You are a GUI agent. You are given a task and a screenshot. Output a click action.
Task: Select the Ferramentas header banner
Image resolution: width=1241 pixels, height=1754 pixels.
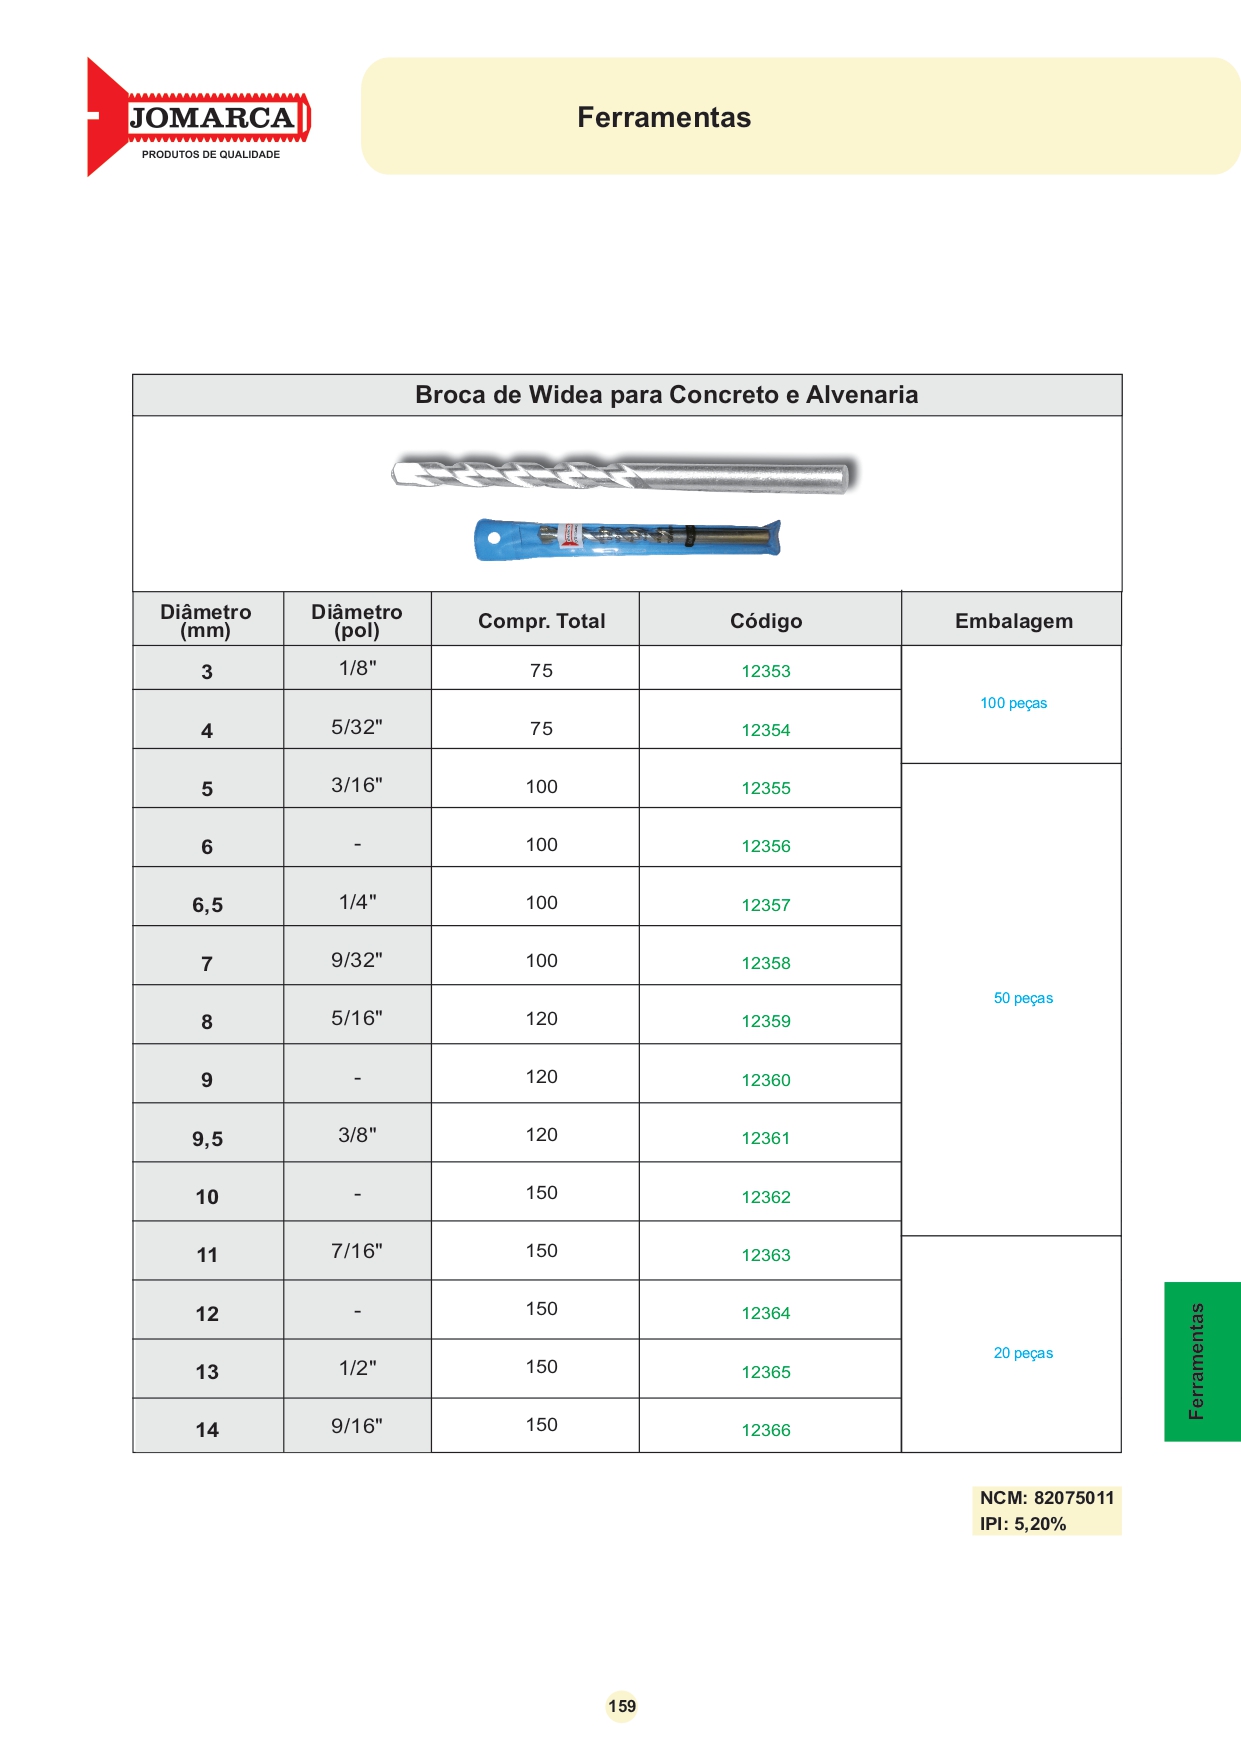point(800,116)
